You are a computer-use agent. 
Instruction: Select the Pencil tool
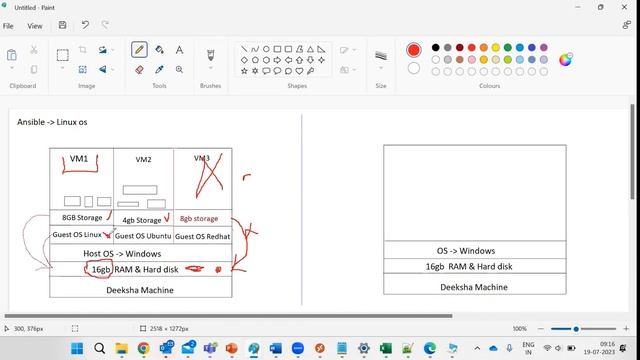(139, 50)
